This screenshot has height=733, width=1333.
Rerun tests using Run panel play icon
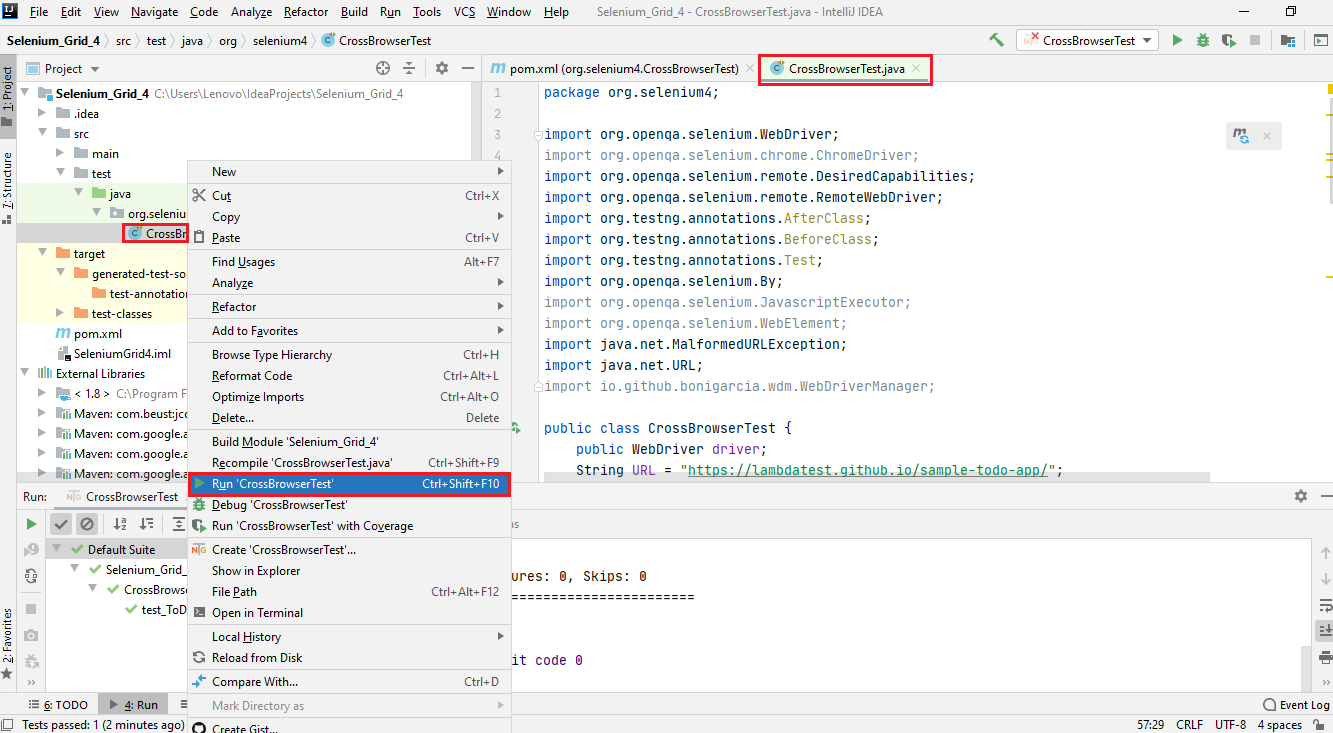click(31, 523)
